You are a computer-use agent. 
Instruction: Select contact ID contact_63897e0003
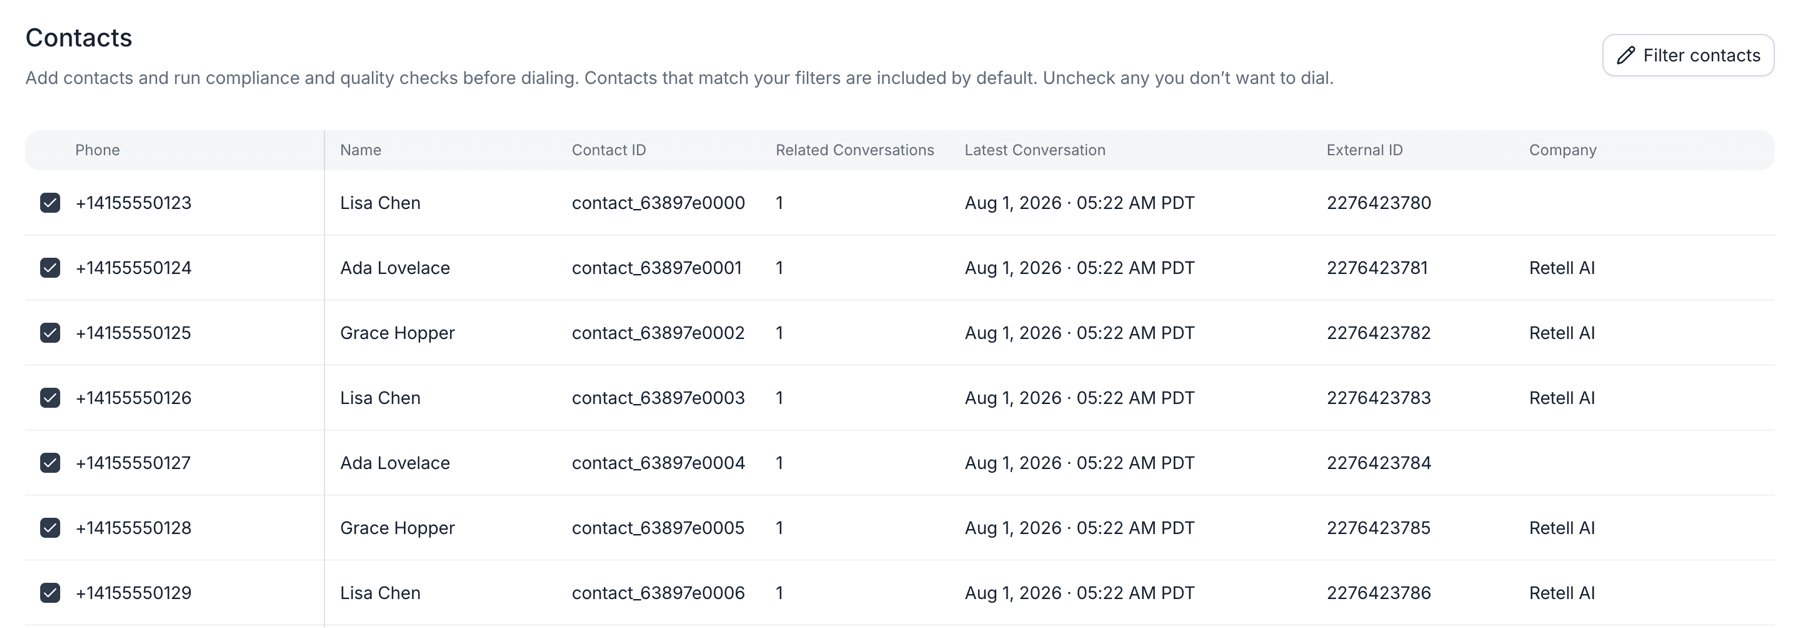(x=658, y=398)
